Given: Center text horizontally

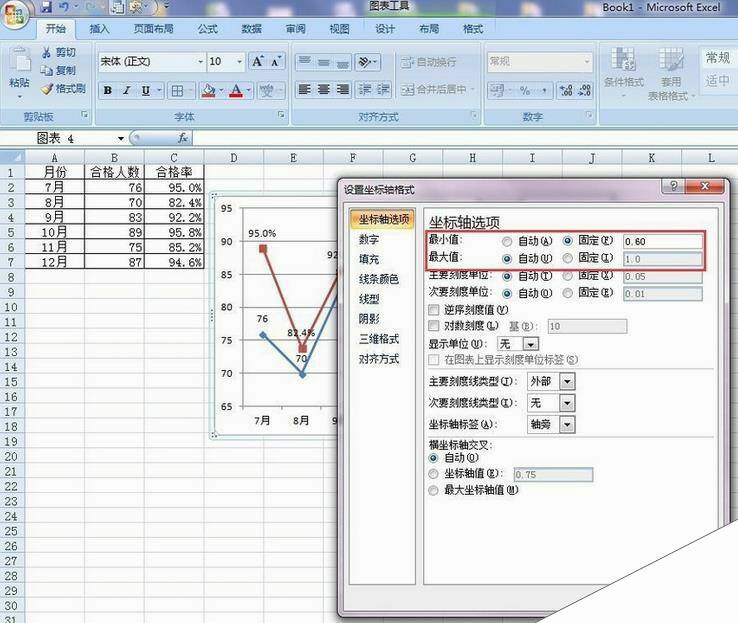Looking at the screenshot, I should coord(323,89).
